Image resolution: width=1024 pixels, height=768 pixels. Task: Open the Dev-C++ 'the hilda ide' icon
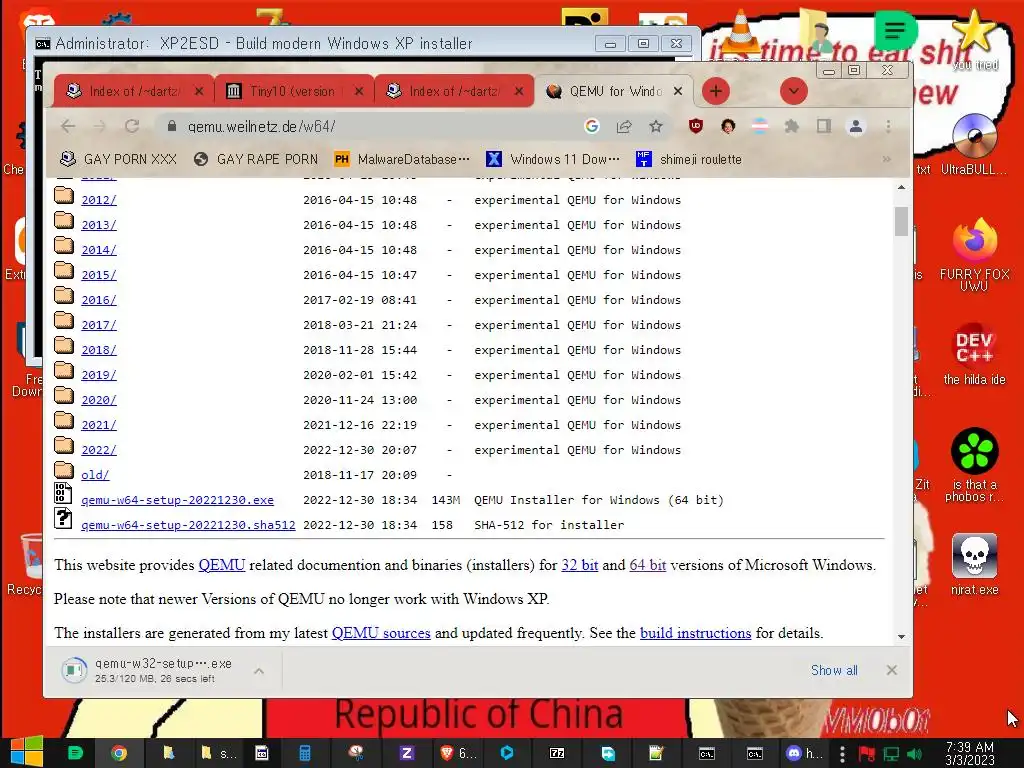[974, 354]
